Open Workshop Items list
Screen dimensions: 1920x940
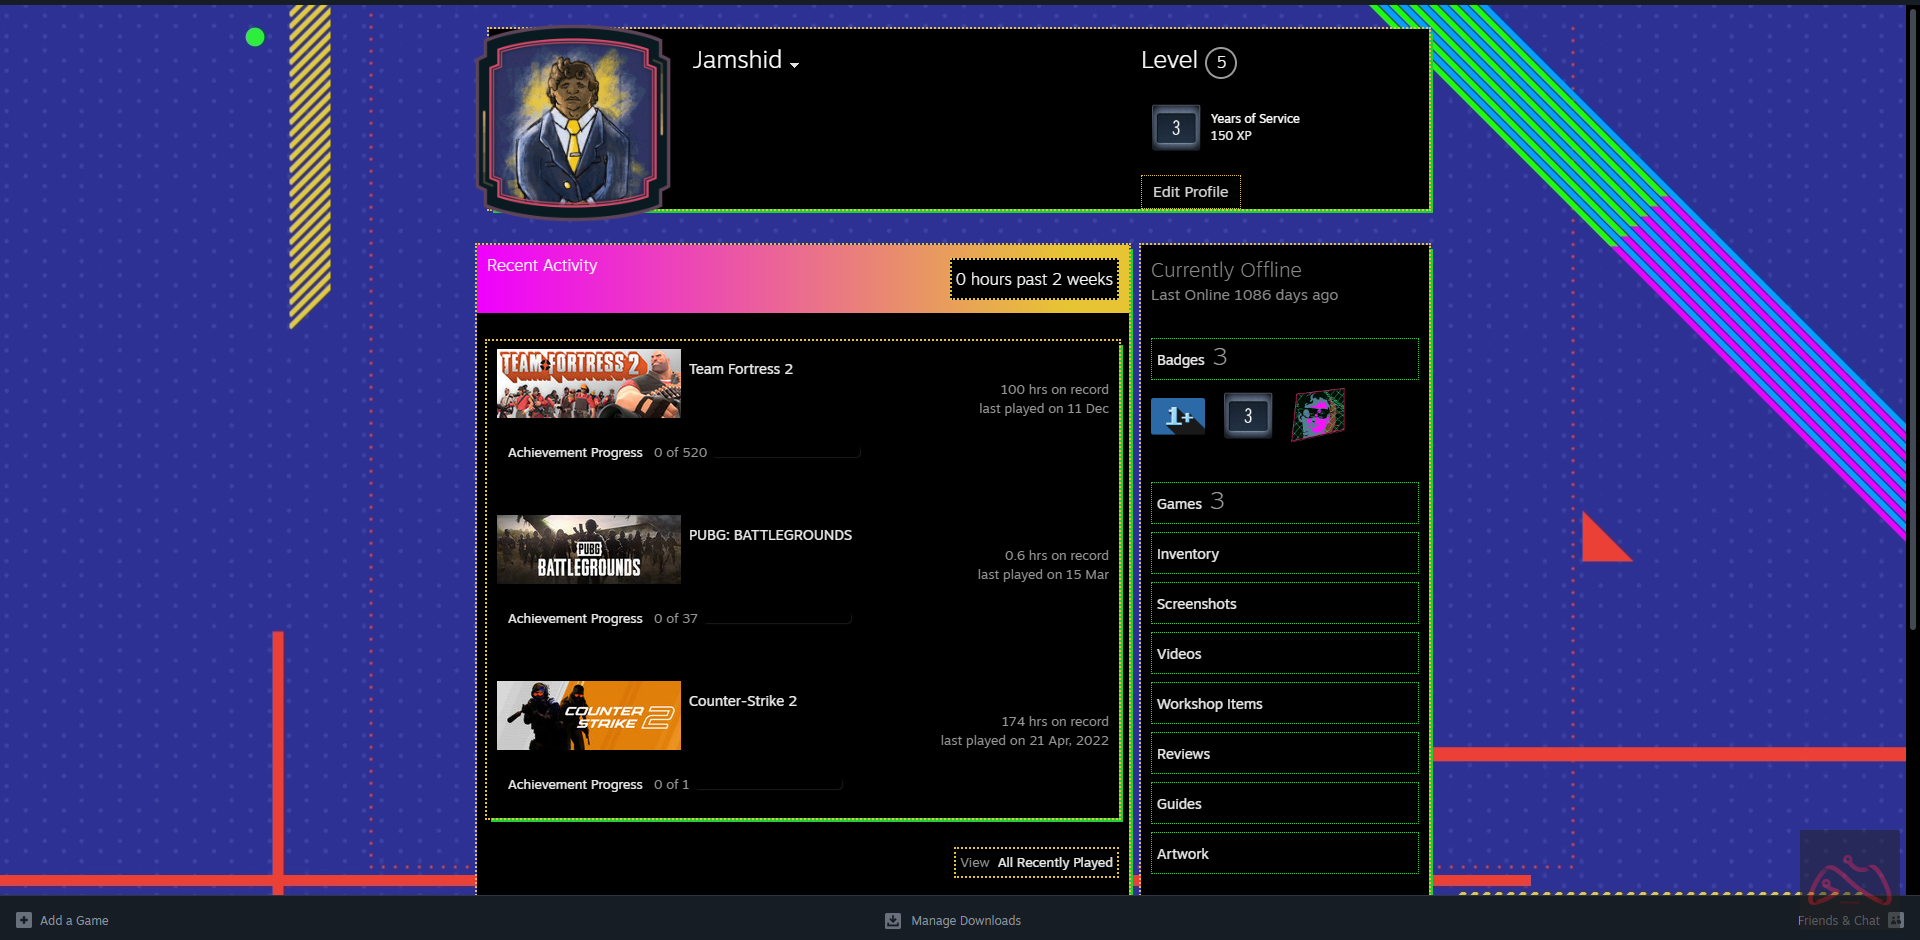pyautogui.click(x=1209, y=704)
